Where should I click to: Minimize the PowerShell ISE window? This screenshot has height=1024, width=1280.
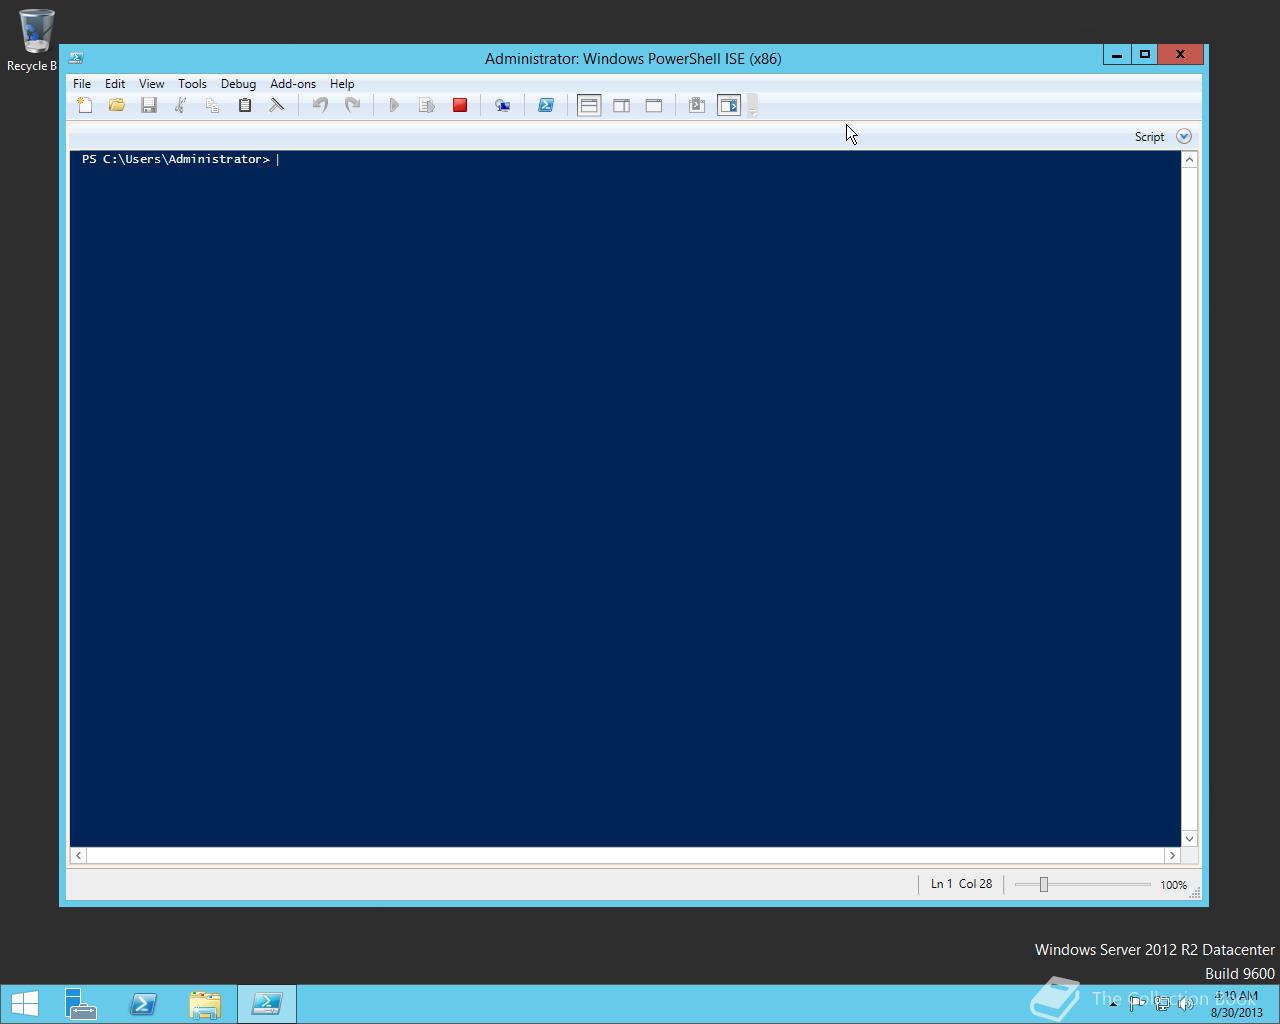pyautogui.click(x=1117, y=55)
